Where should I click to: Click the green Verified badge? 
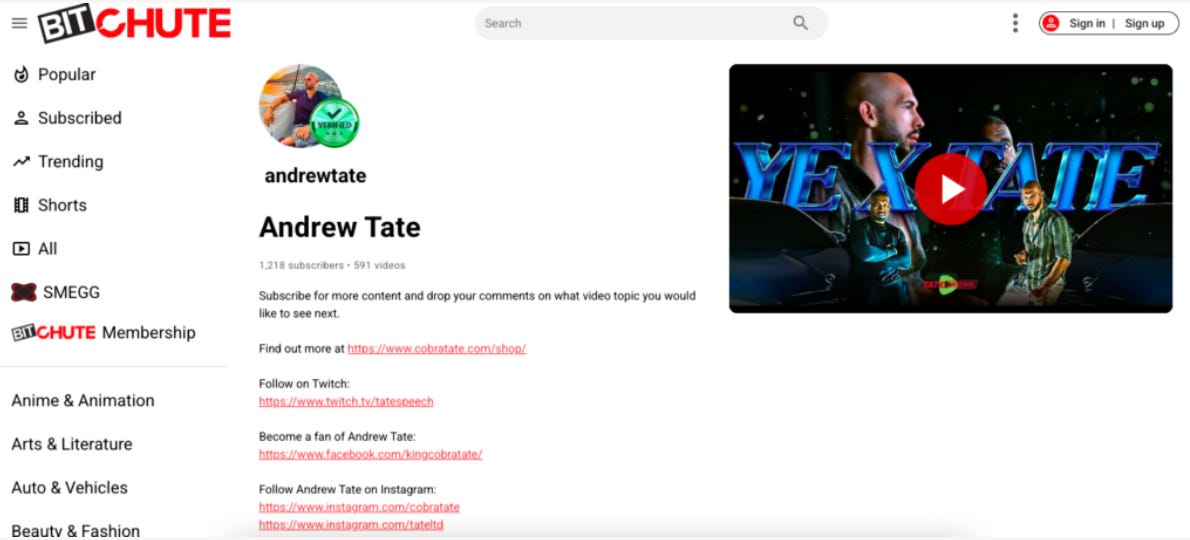click(x=334, y=122)
